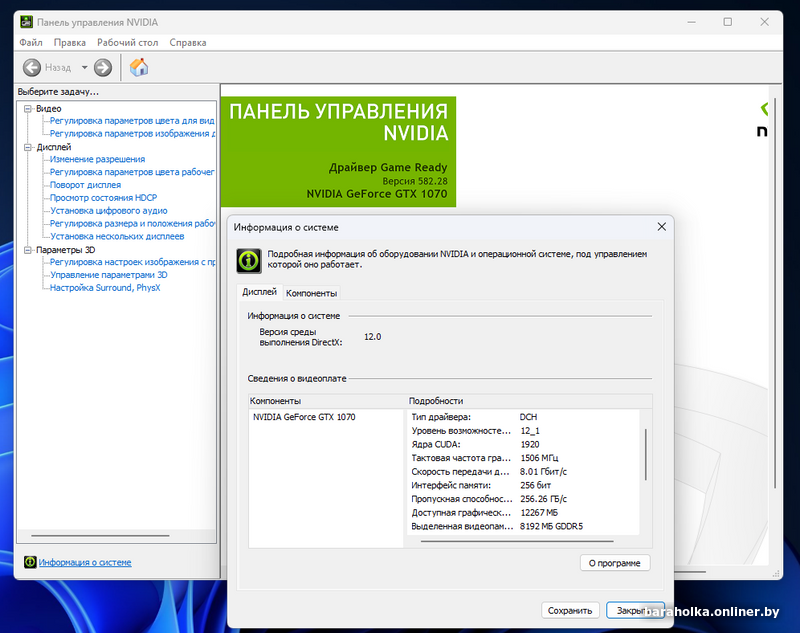Maximize the NVIDIA control panel window

click(728, 22)
